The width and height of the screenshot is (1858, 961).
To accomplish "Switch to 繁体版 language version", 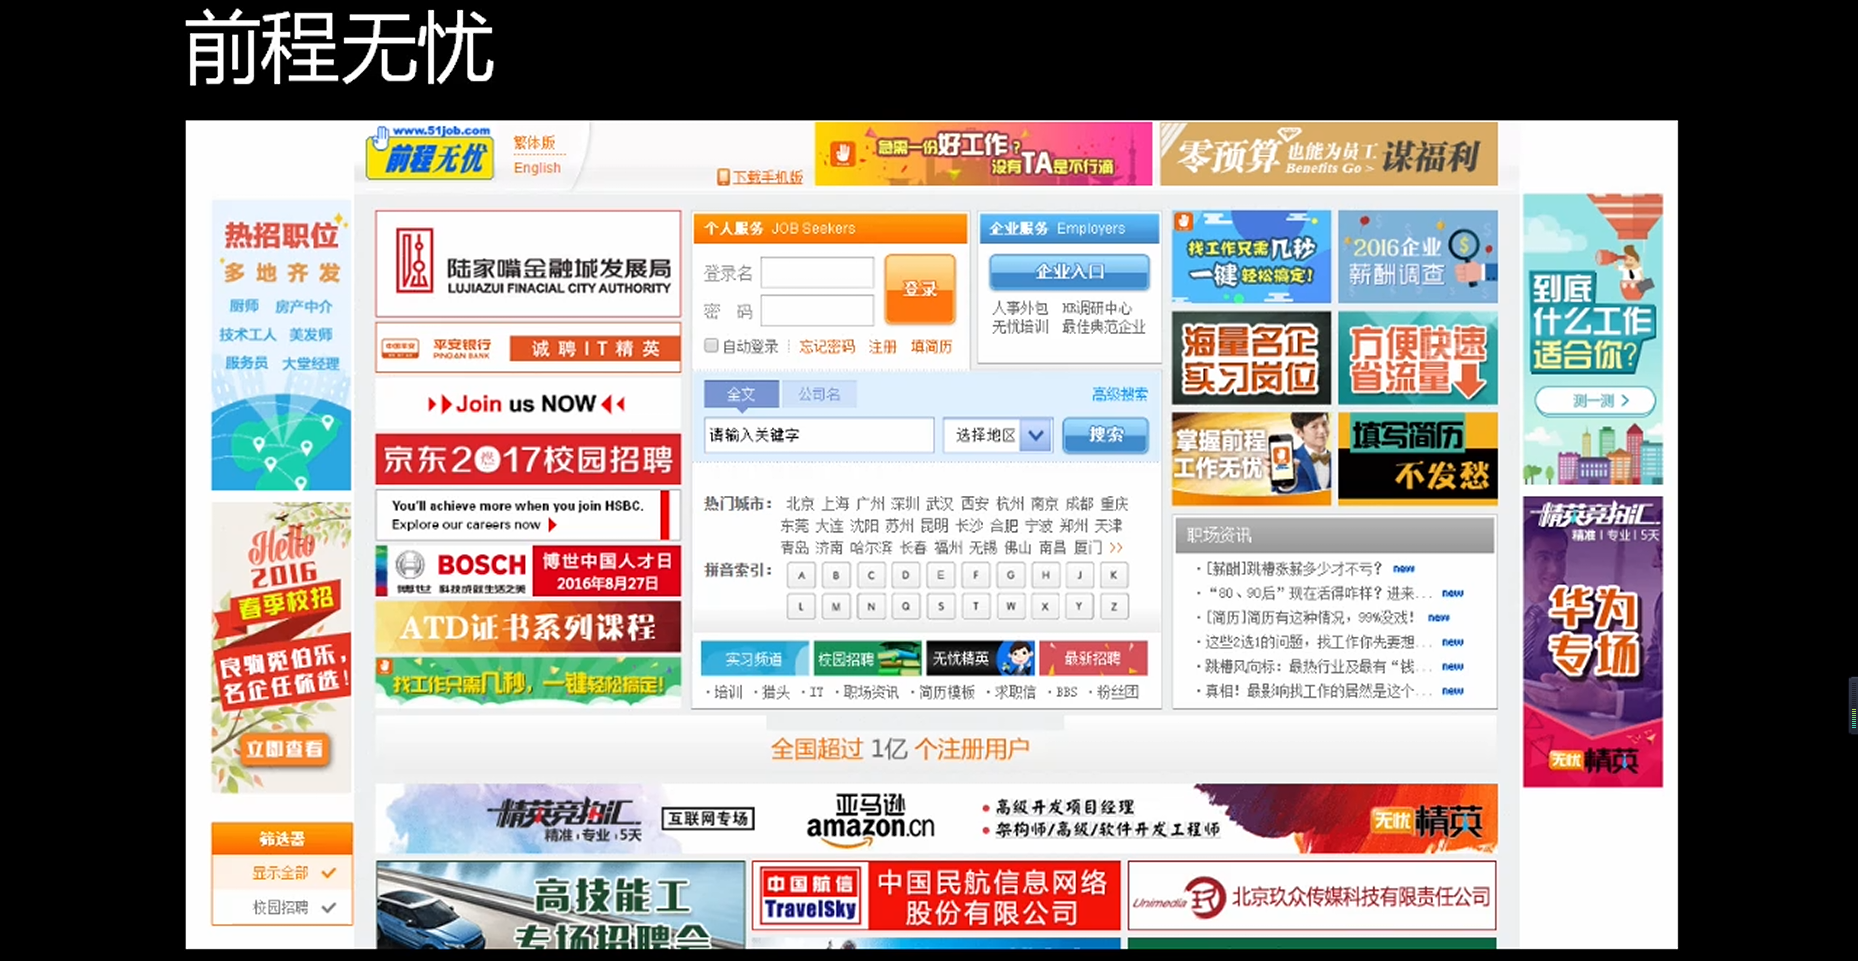I will [534, 143].
